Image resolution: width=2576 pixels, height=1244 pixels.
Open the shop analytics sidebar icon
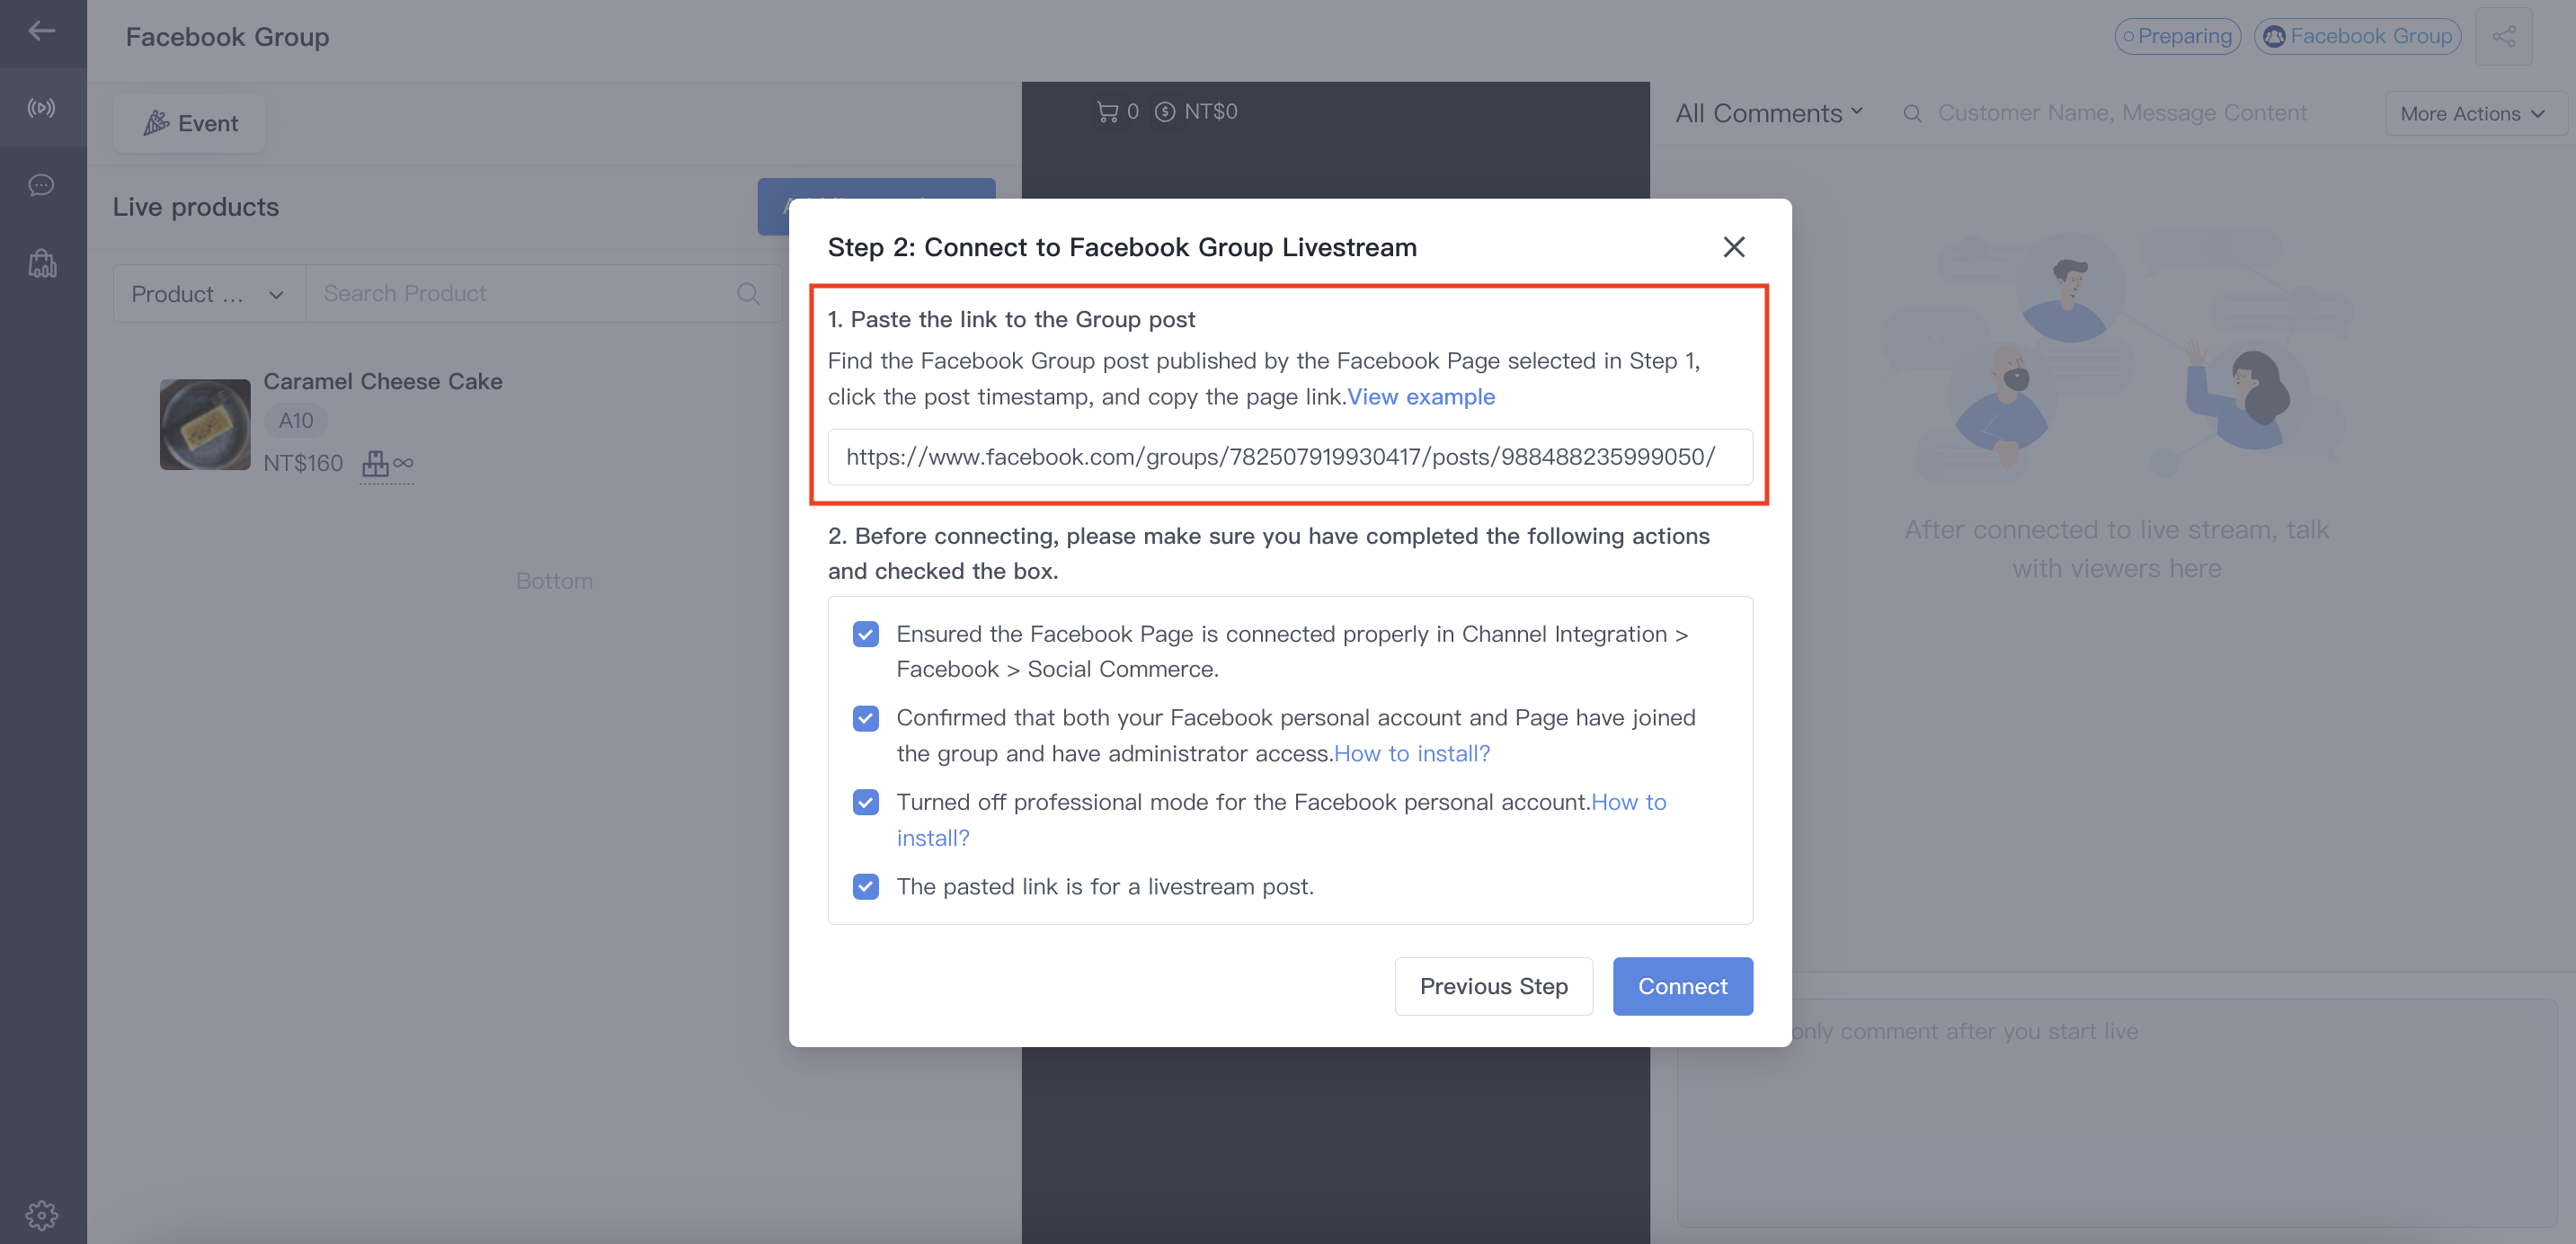pyautogui.click(x=41, y=263)
